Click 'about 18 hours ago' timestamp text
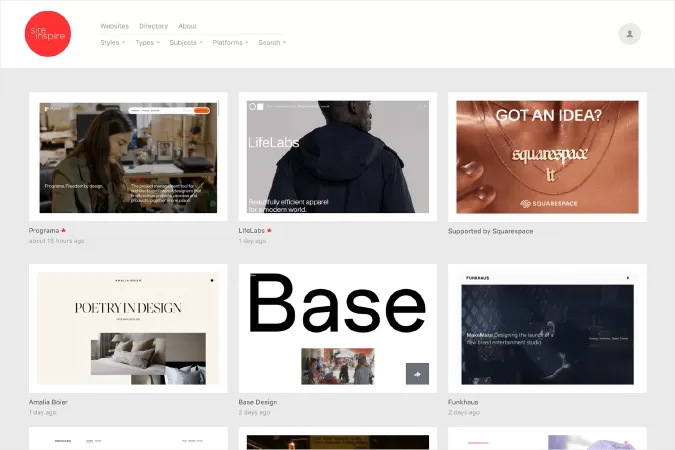The height and width of the screenshot is (450, 675). [56, 241]
